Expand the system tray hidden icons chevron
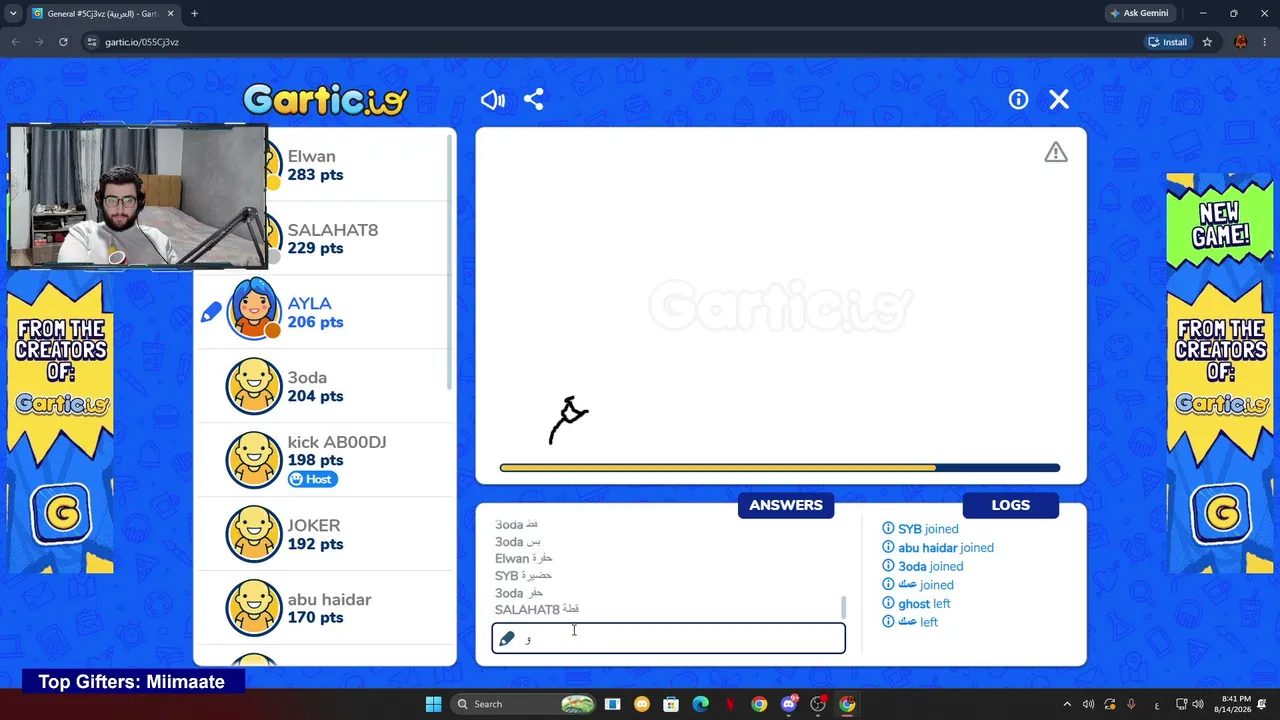Image resolution: width=1280 pixels, height=720 pixels. (1067, 704)
